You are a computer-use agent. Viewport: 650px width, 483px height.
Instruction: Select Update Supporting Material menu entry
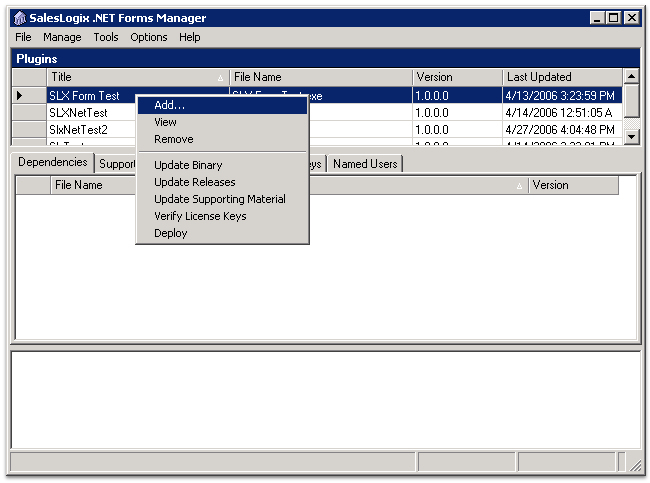click(x=223, y=199)
